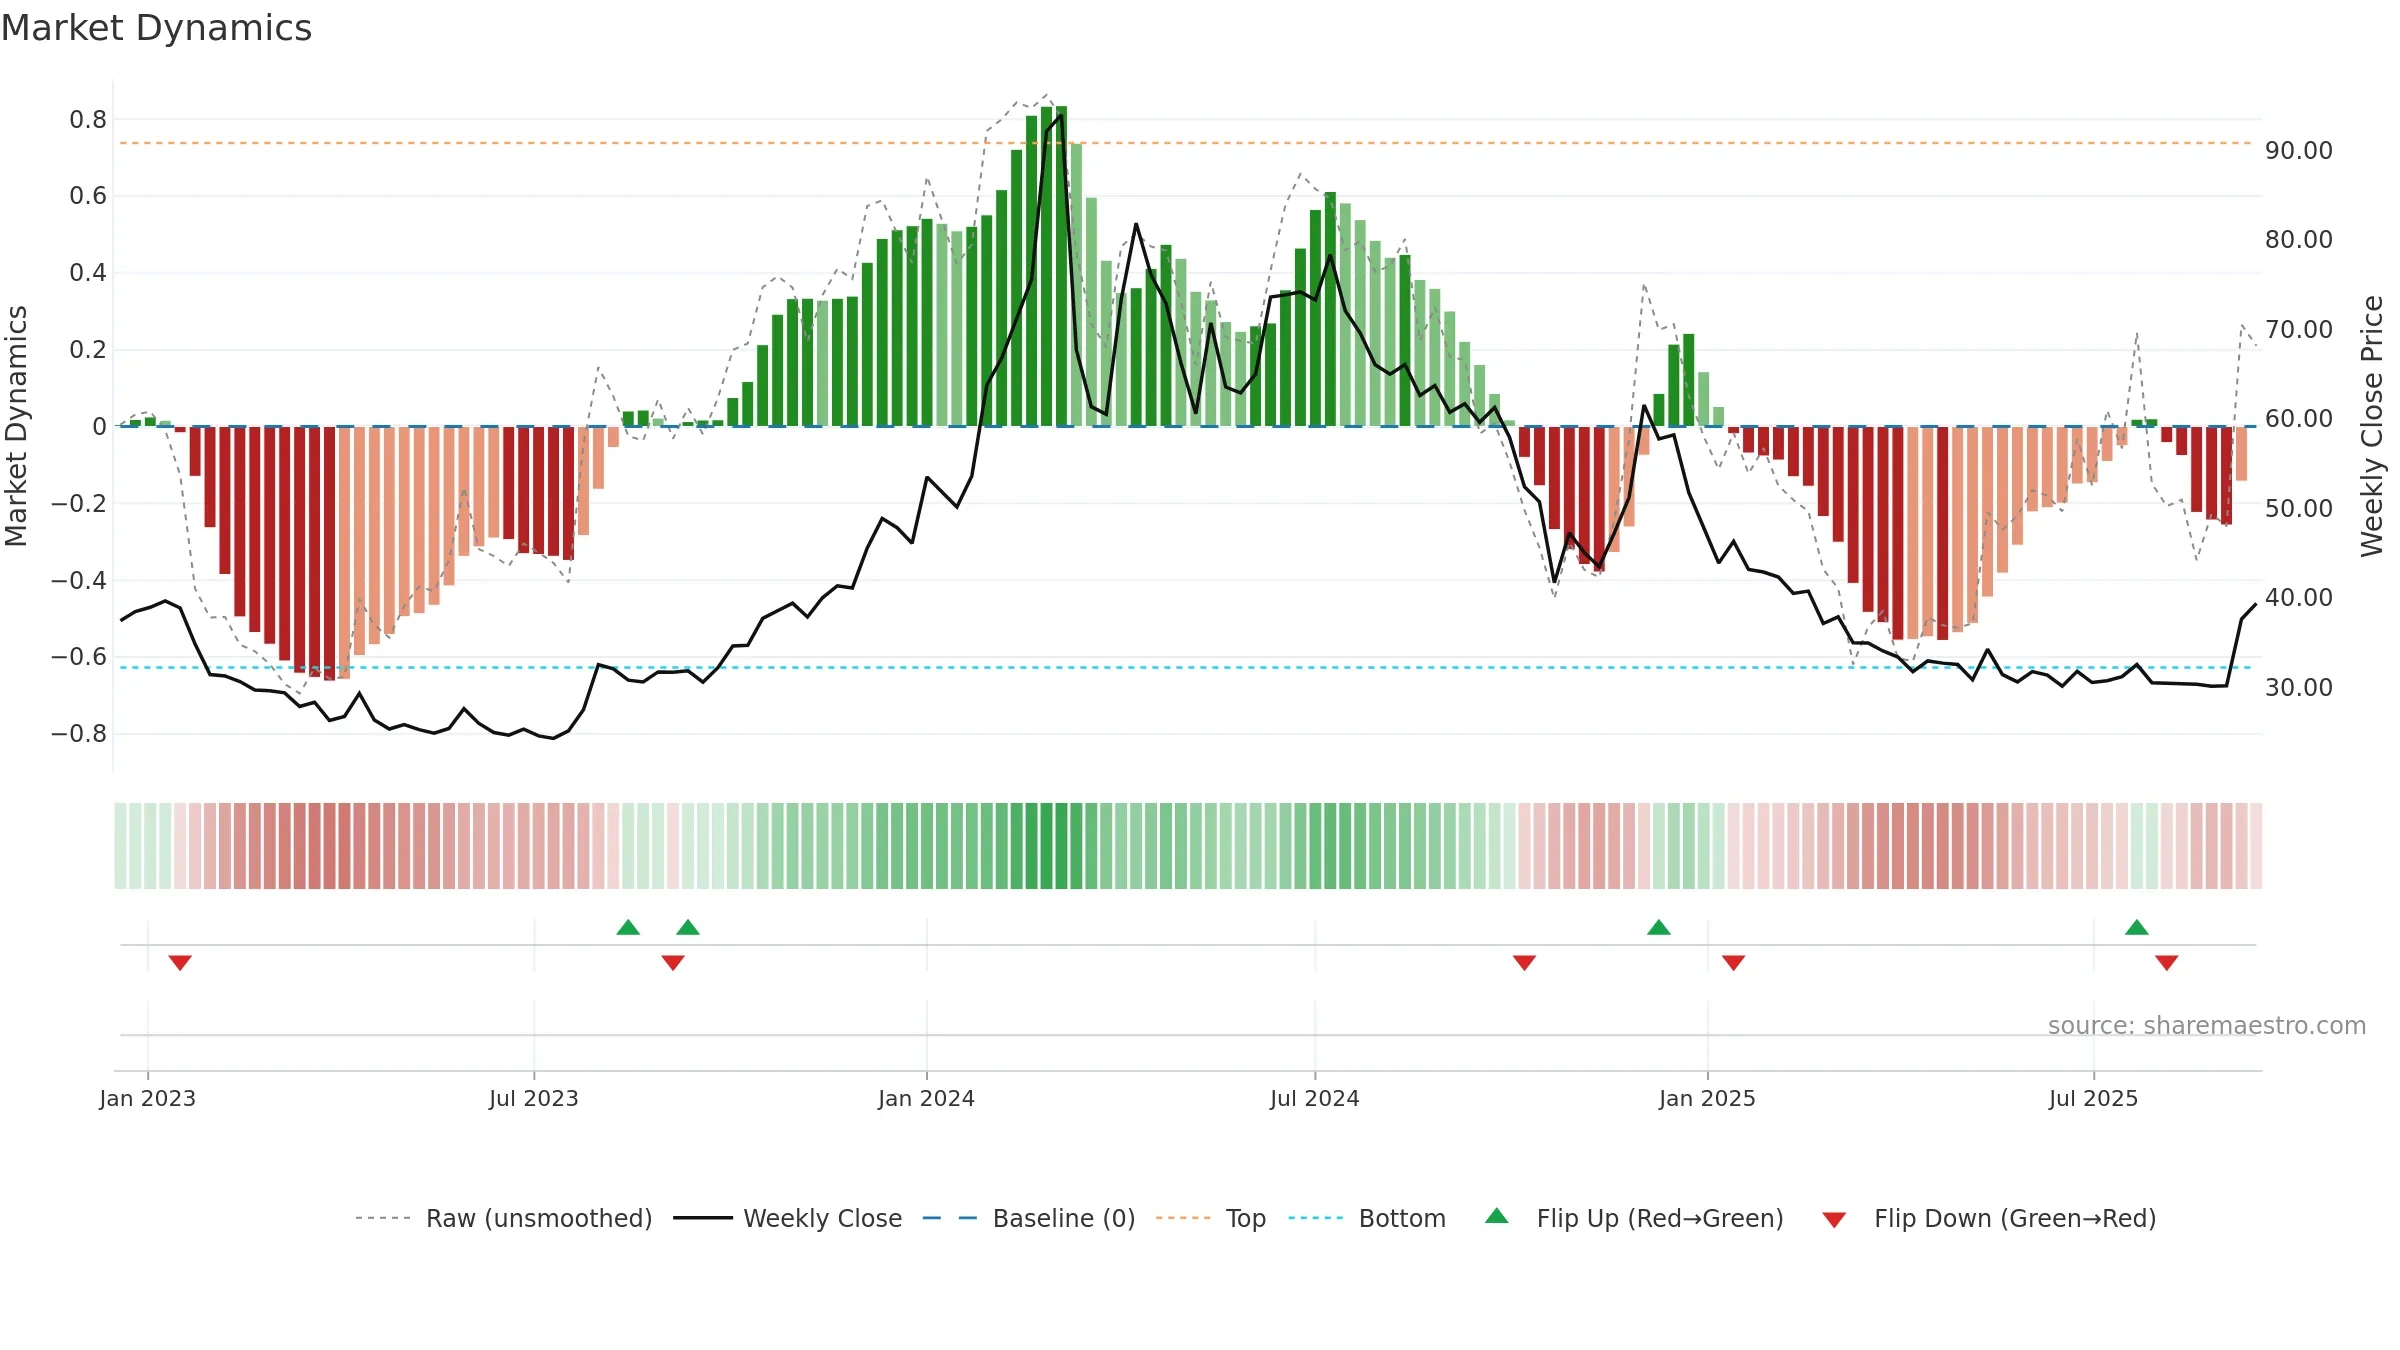Screen dimensions: 2400x1350
Task: Click the −0.8 left axis tick label
Action: (79, 734)
